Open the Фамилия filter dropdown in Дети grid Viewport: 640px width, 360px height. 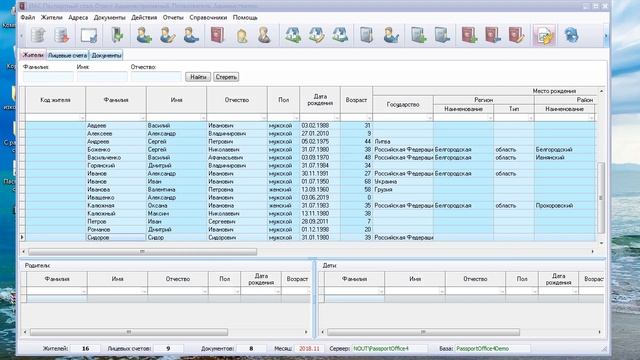(x=380, y=291)
